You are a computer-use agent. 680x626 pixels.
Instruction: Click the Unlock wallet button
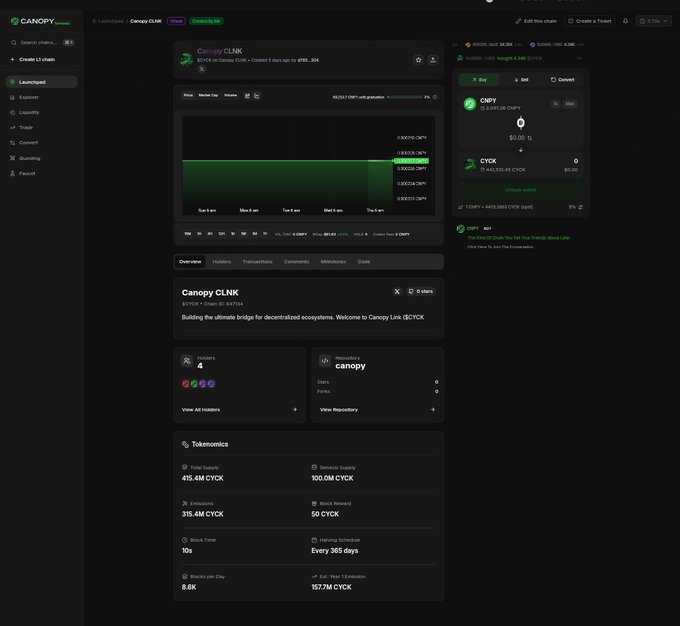click(x=521, y=190)
